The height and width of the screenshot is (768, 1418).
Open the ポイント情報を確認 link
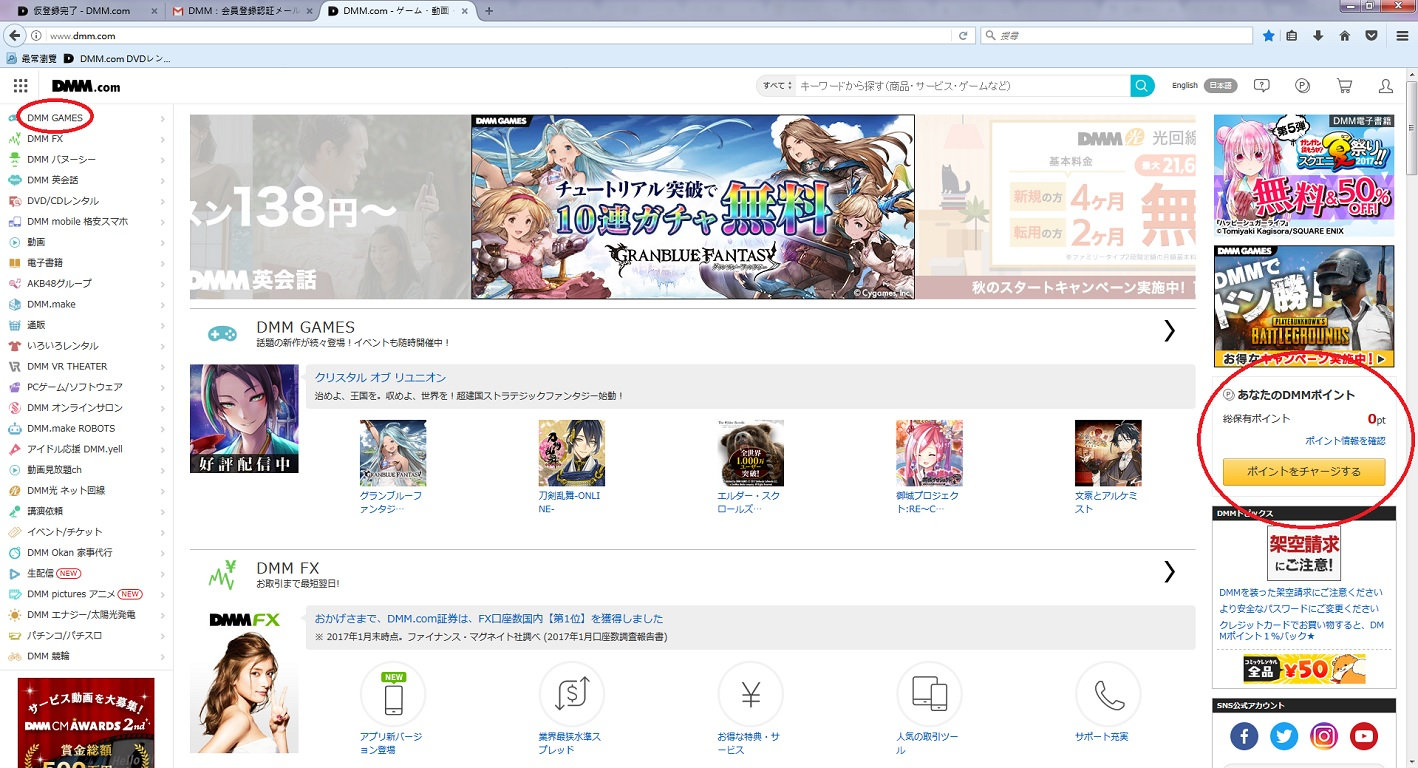[x=1345, y=441]
